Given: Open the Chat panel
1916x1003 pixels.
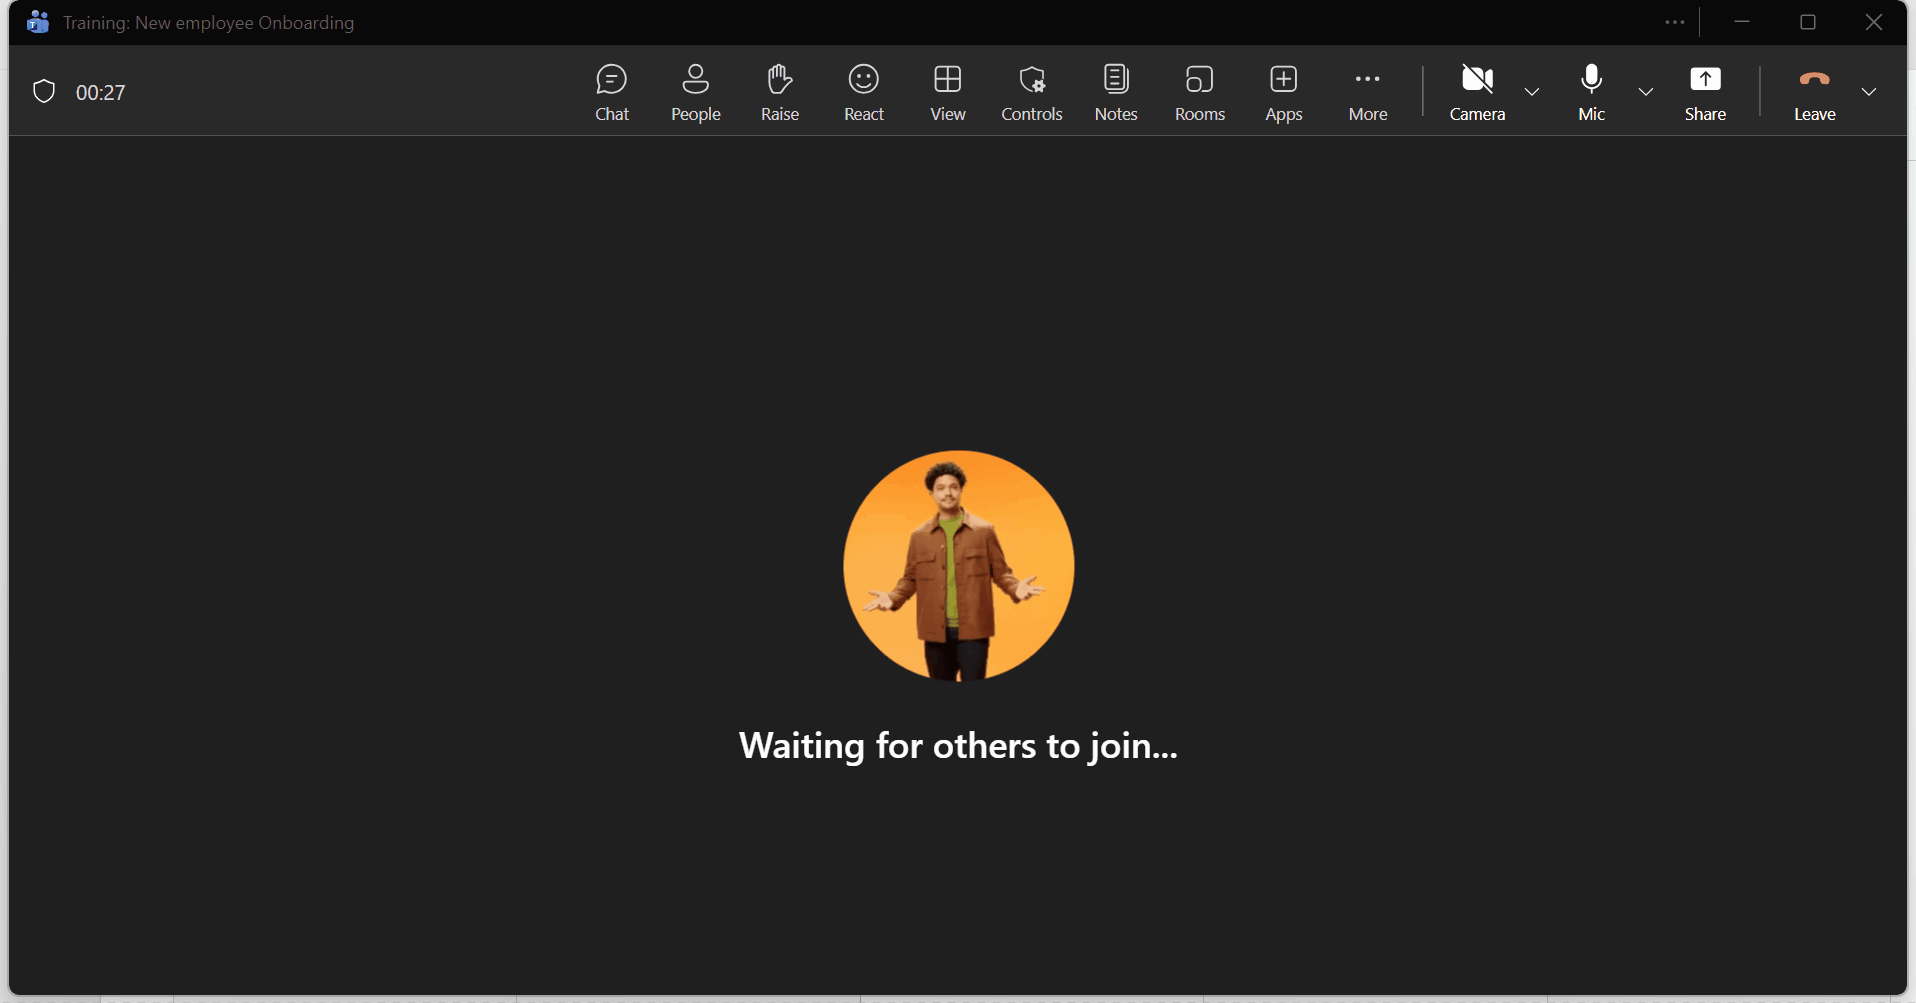Looking at the screenshot, I should 611,92.
